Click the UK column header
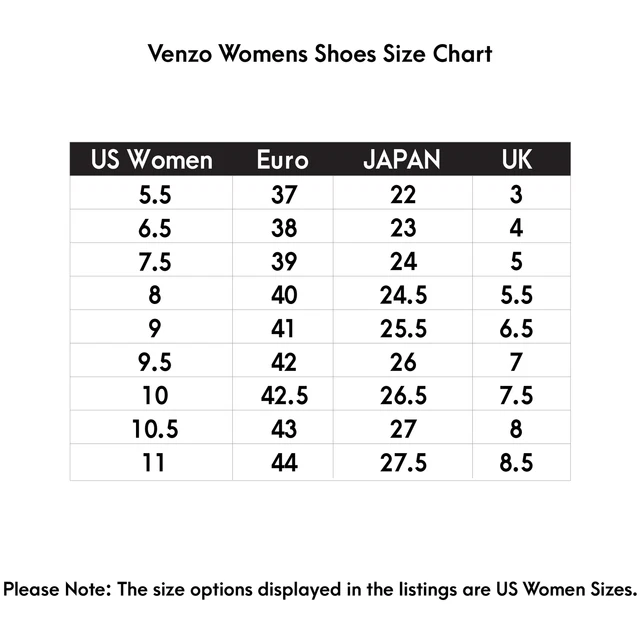640x640 pixels. tap(516, 160)
